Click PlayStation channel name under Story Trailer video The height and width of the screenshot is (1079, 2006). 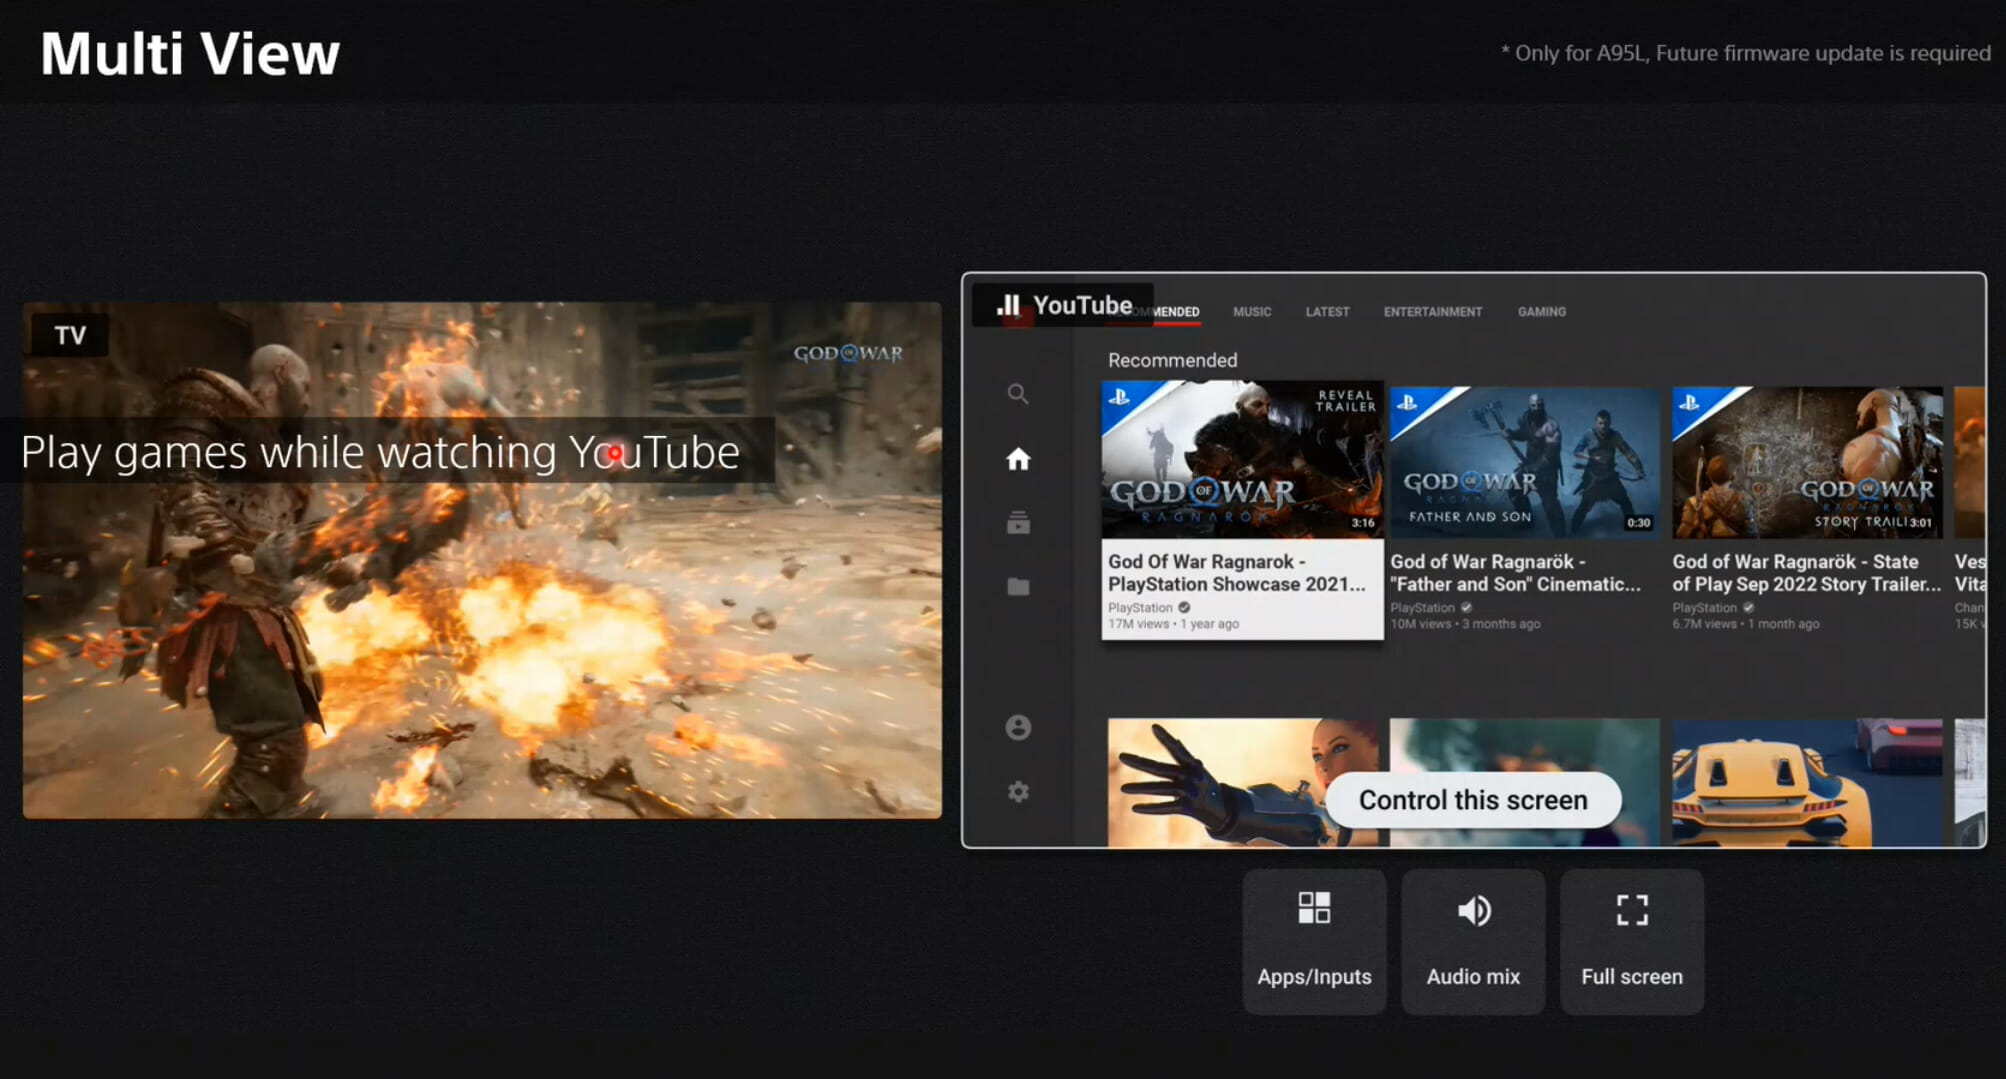[1704, 607]
